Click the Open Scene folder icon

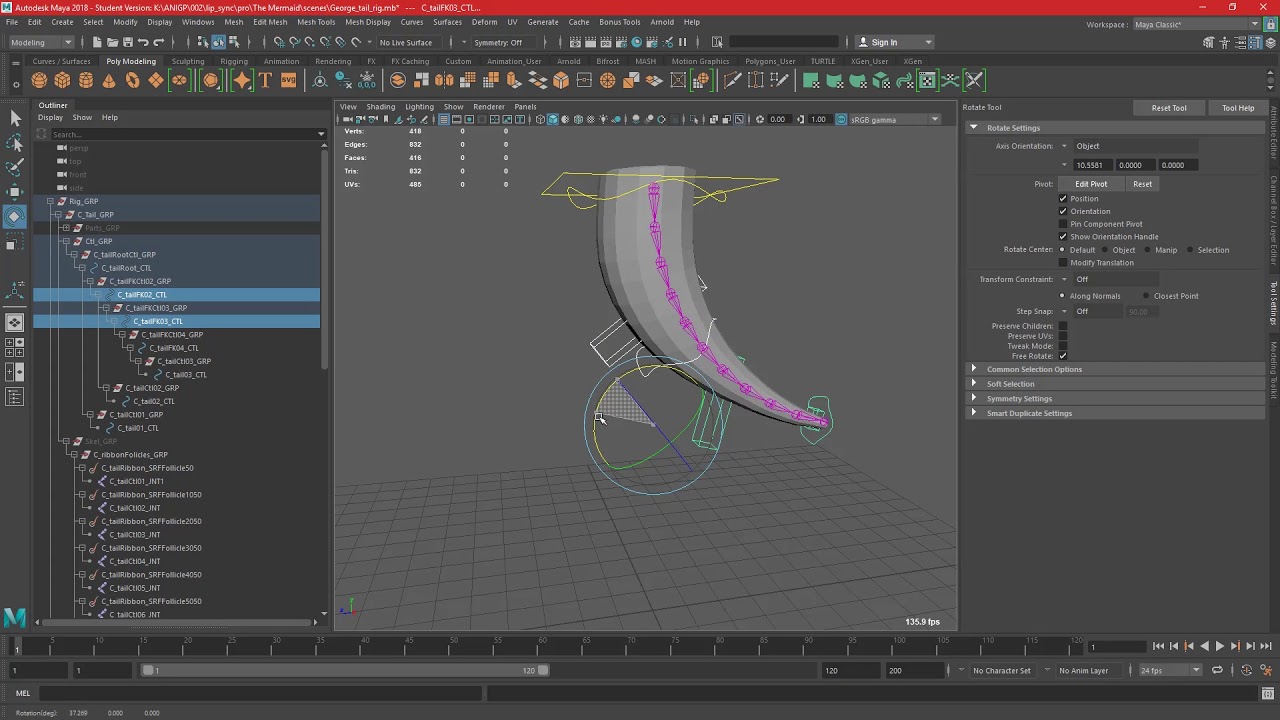(x=112, y=42)
